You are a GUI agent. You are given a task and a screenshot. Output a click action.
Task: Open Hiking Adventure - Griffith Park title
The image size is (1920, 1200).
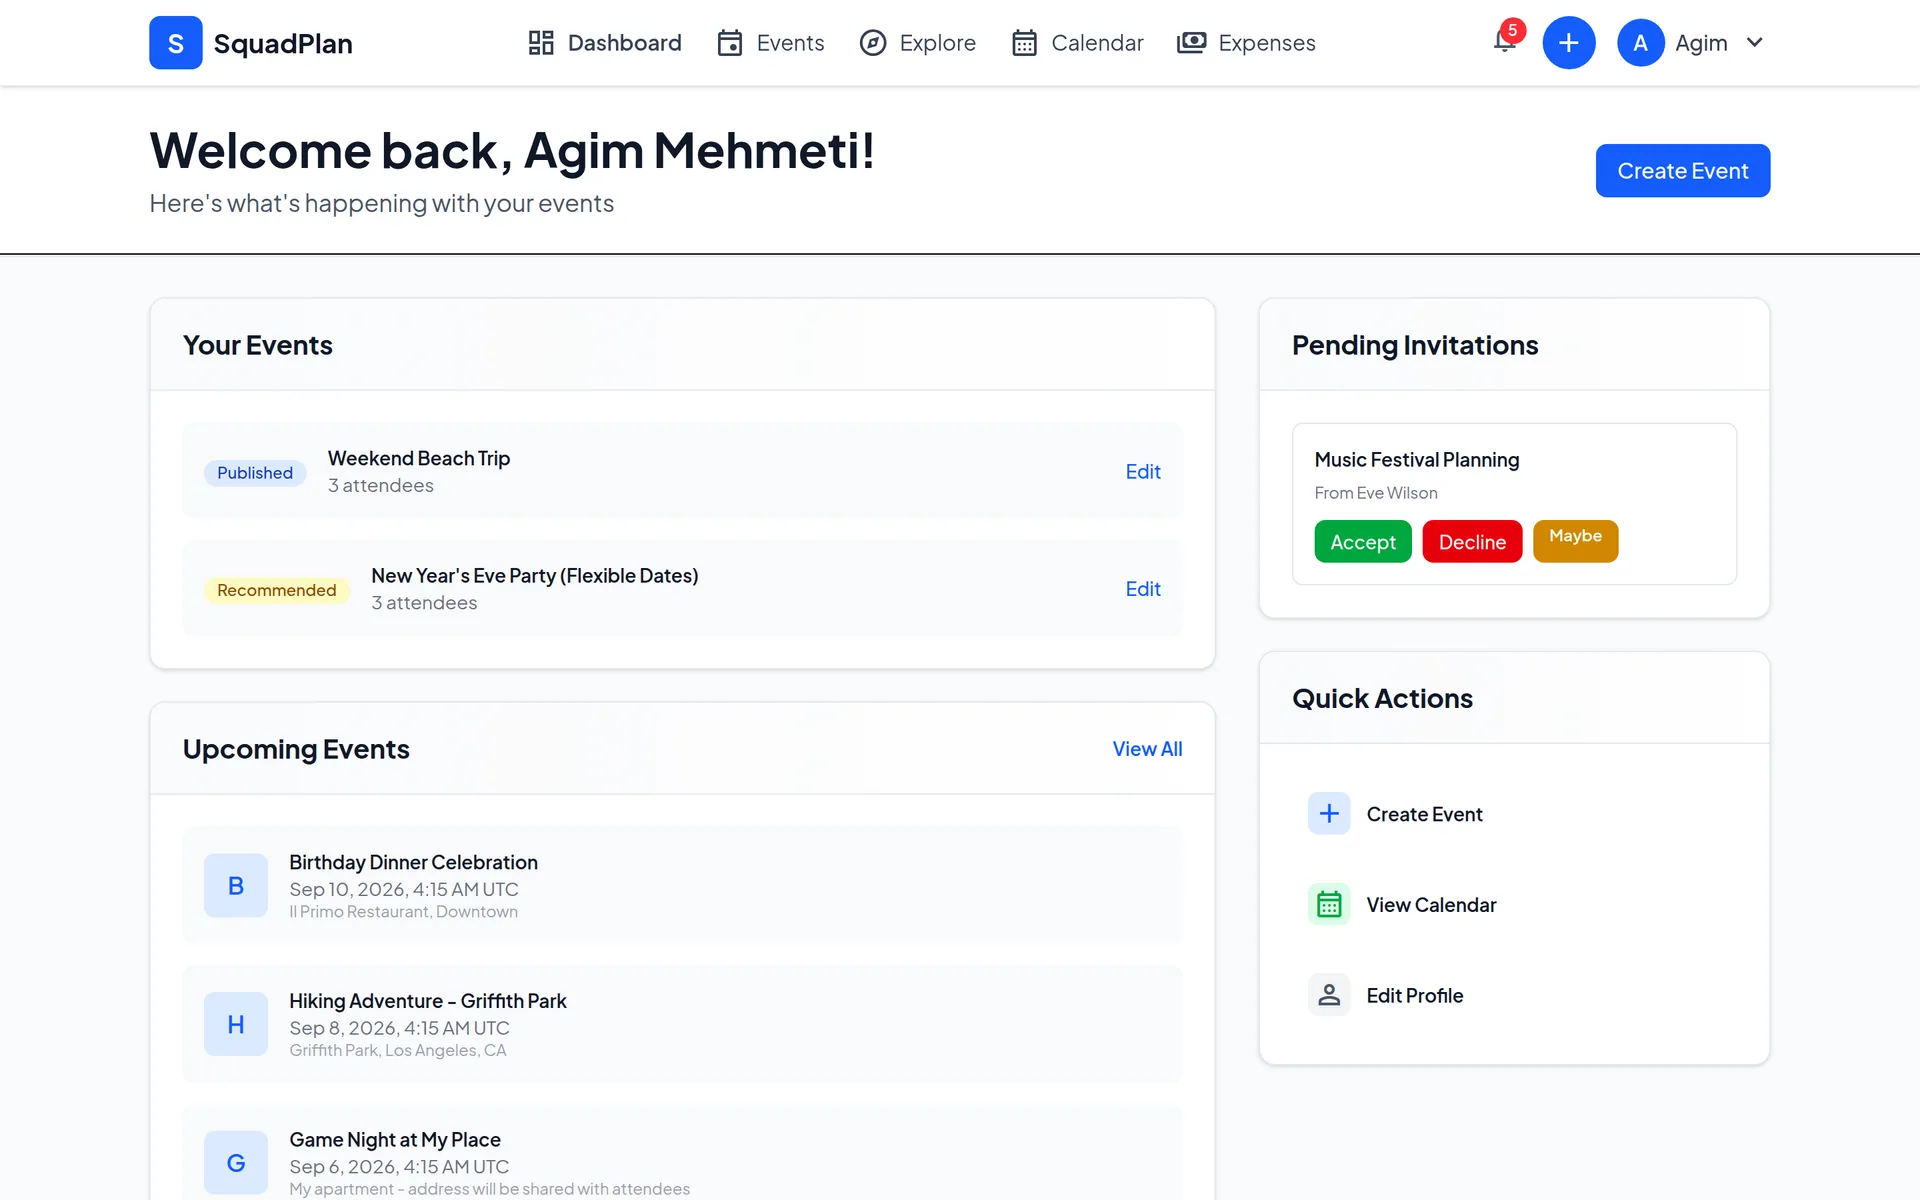tap(427, 1001)
